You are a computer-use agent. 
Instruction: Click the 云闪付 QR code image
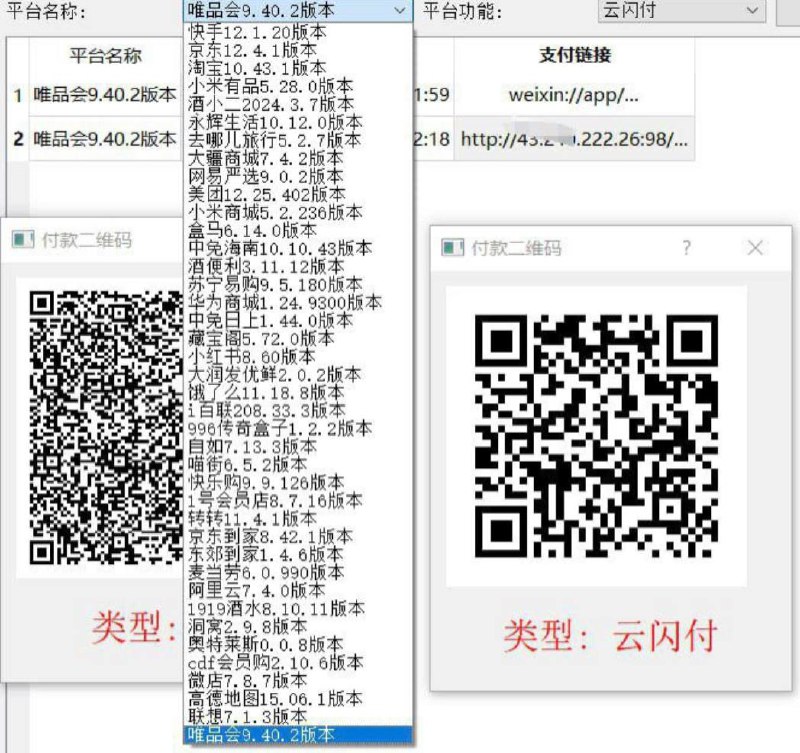tap(596, 436)
